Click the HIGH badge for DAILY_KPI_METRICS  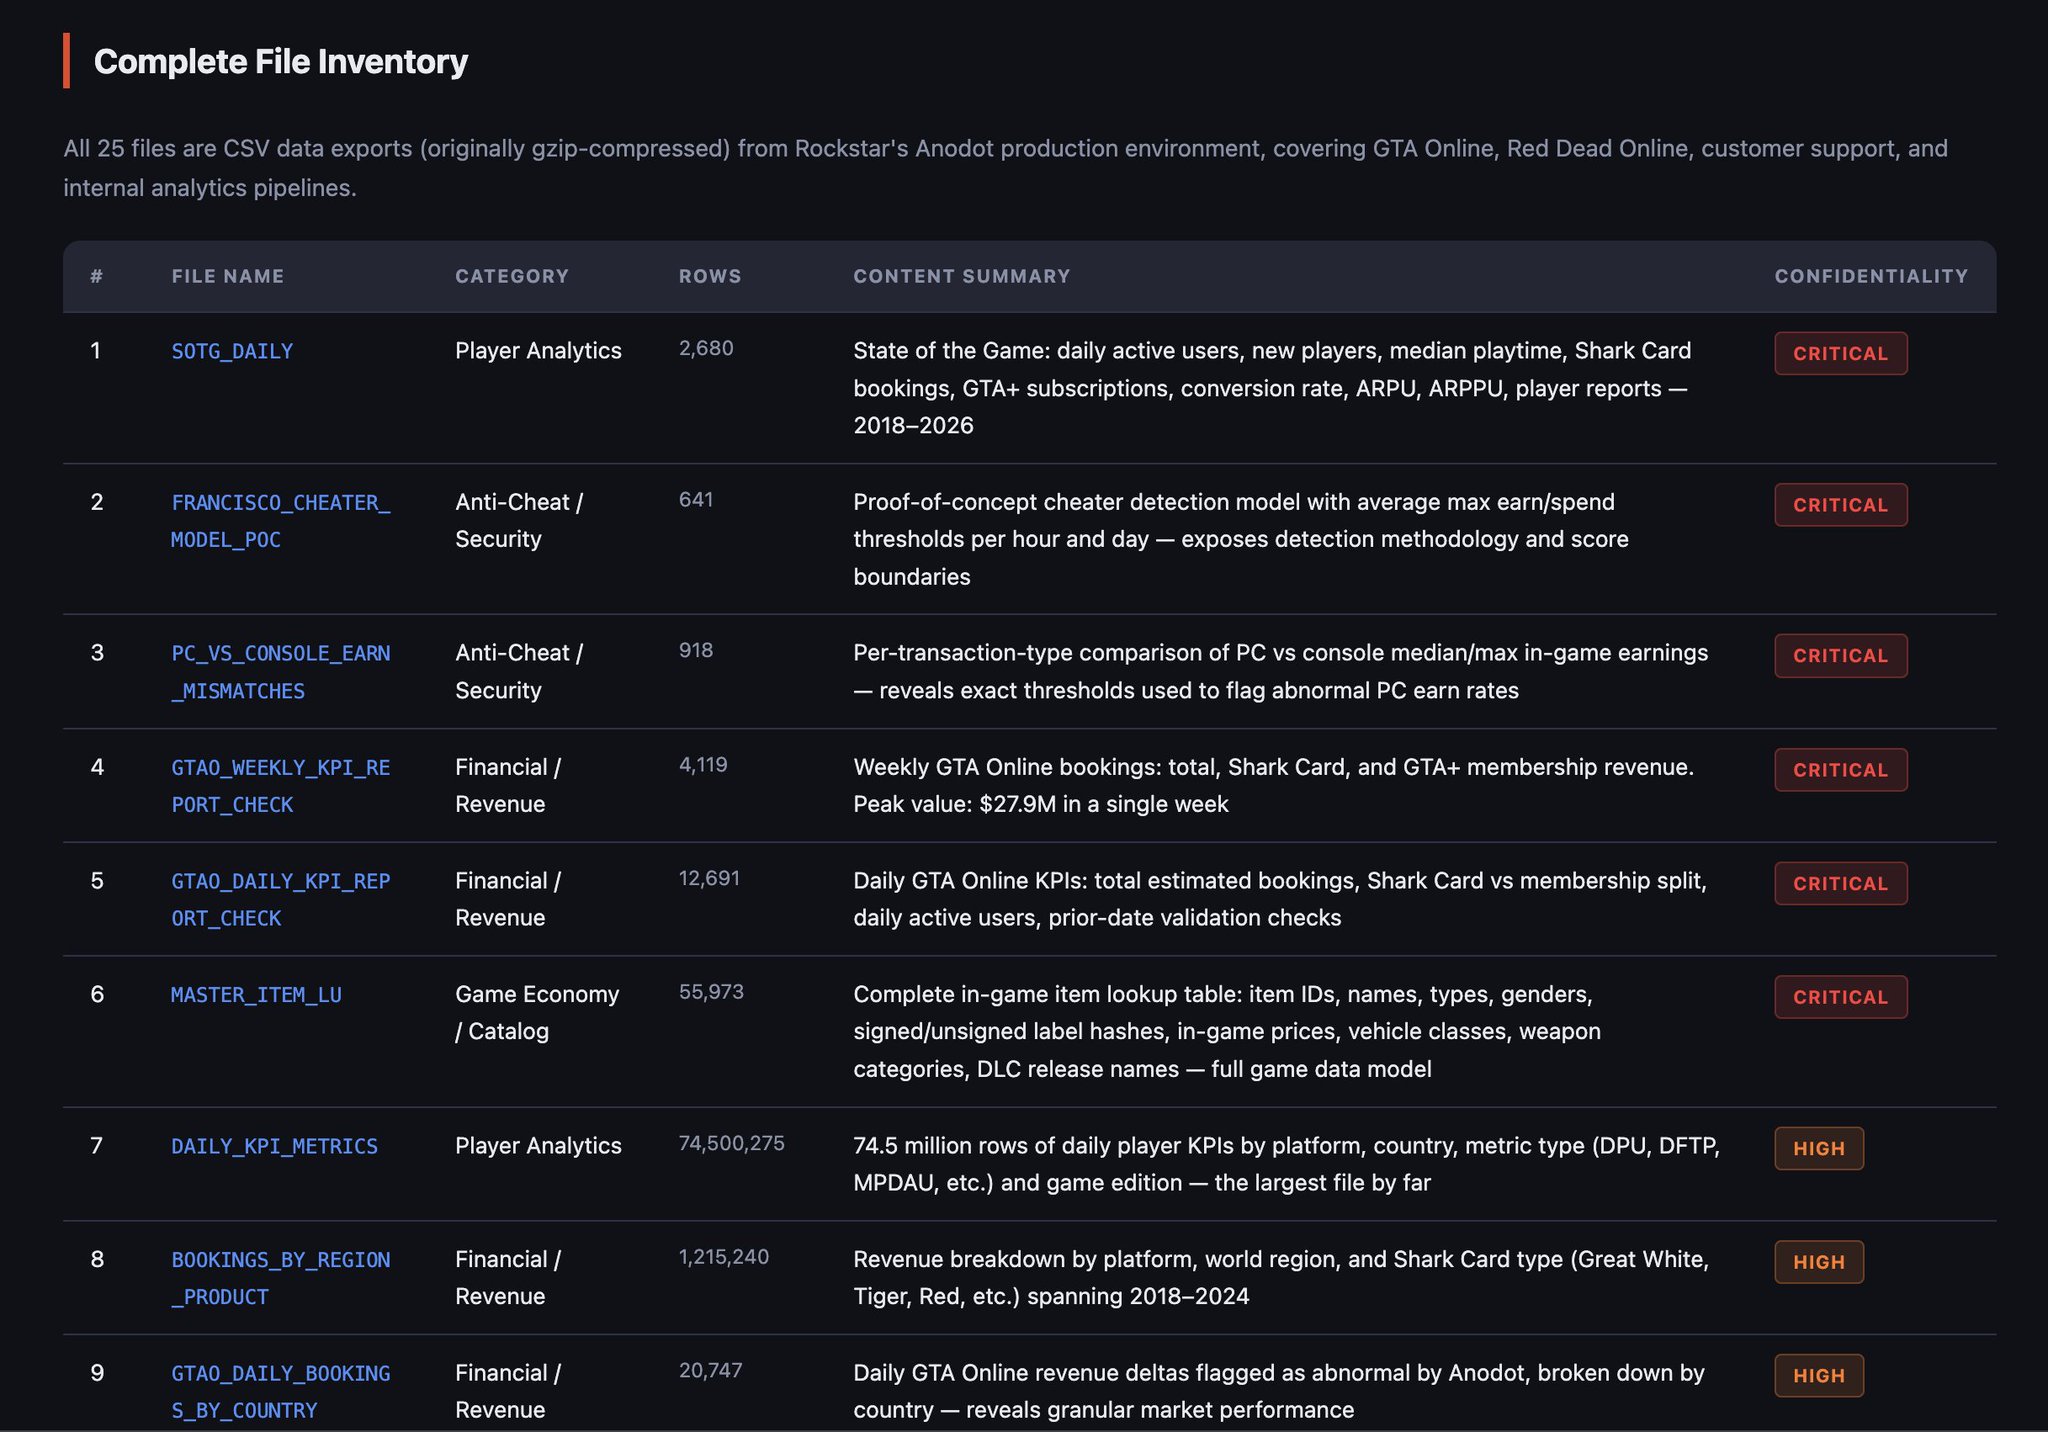(1818, 1149)
